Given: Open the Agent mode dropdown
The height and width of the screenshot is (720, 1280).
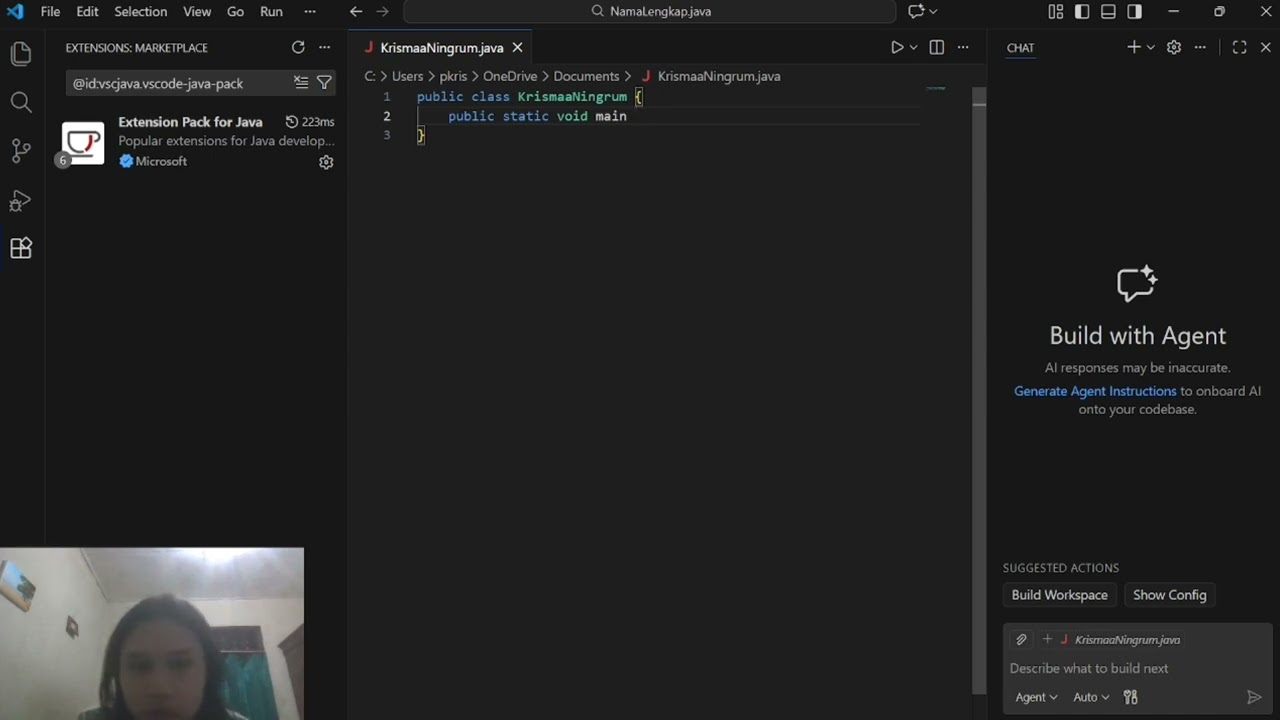Looking at the screenshot, I should click(x=1036, y=697).
